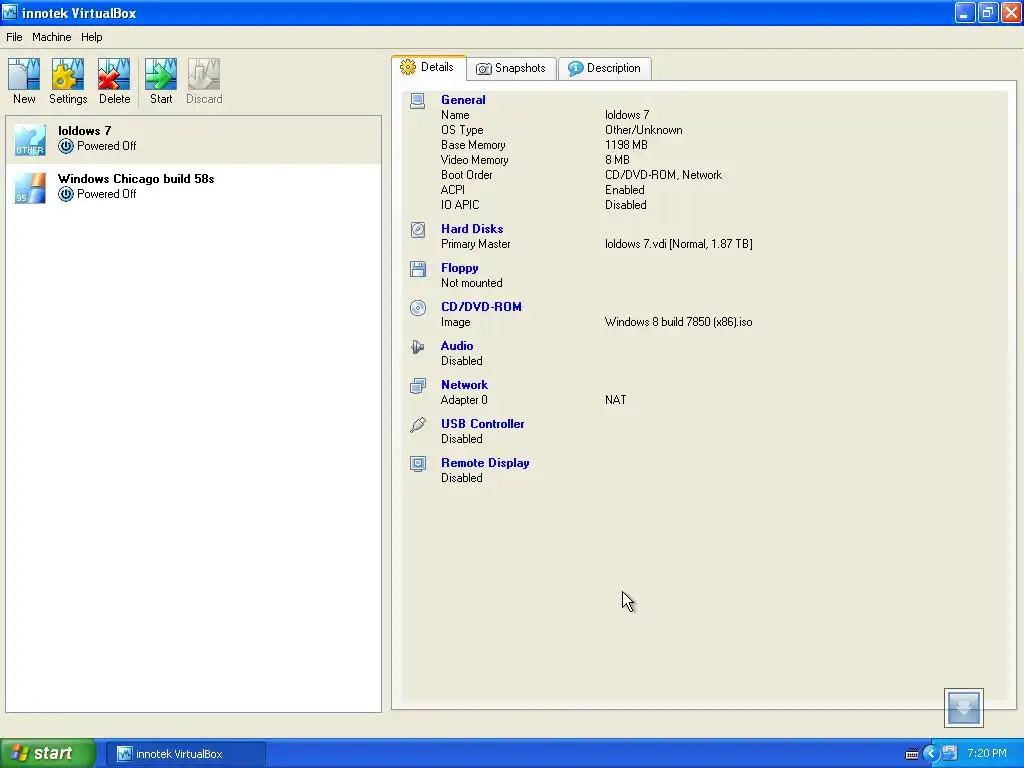Click the Powered Off icon under Windows Chicago
The width and height of the screenshot is (1024, 768).
click(65, 194)
